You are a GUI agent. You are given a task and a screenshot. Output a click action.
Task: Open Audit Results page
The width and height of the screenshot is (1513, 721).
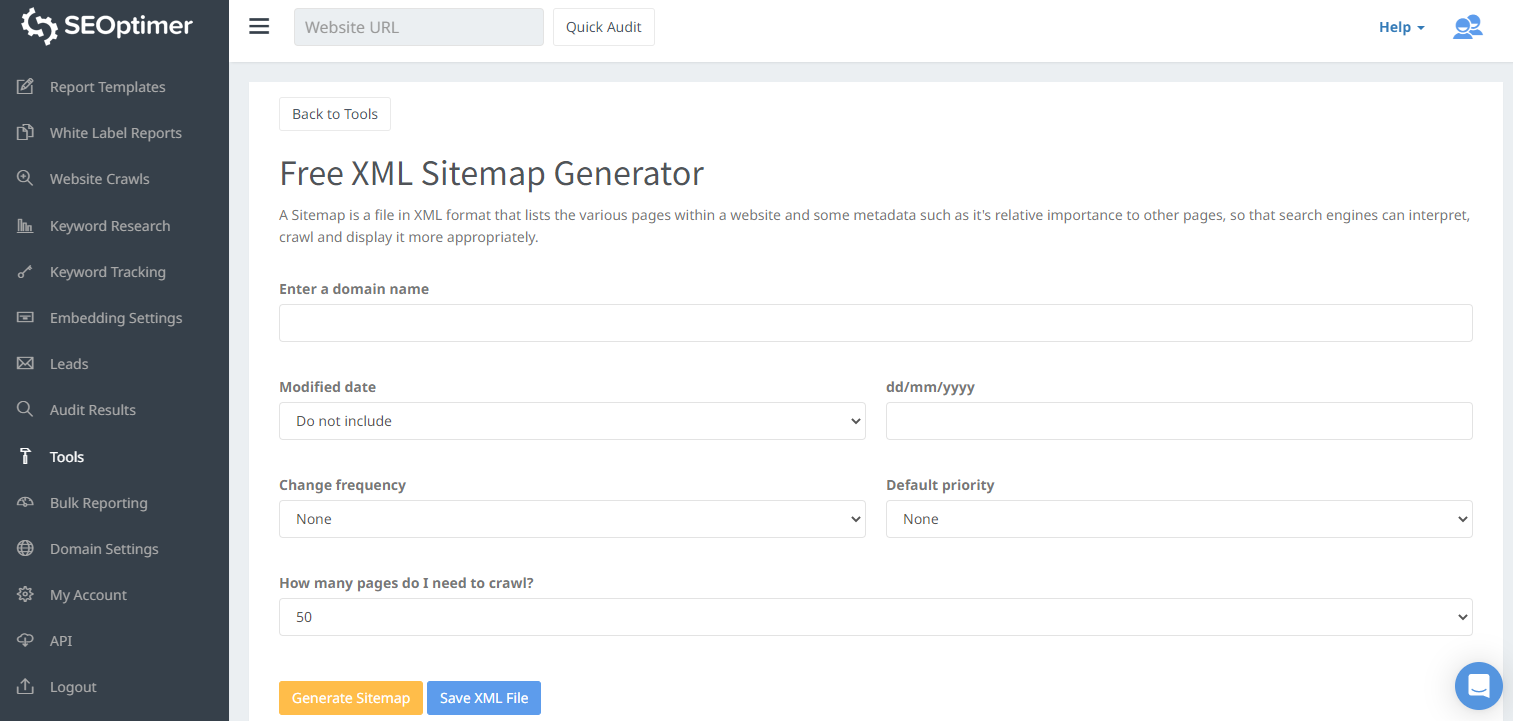coord(93,410)
